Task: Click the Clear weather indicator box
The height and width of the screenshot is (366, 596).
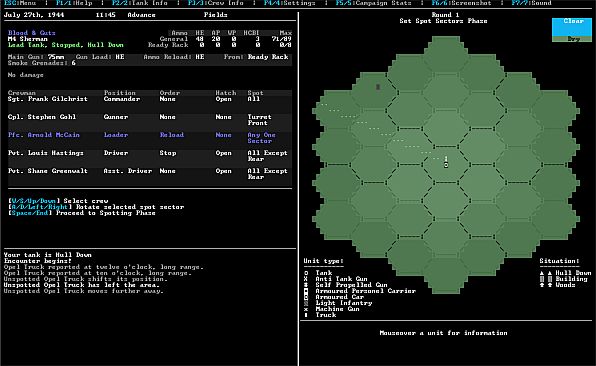Action: [572, 27]
